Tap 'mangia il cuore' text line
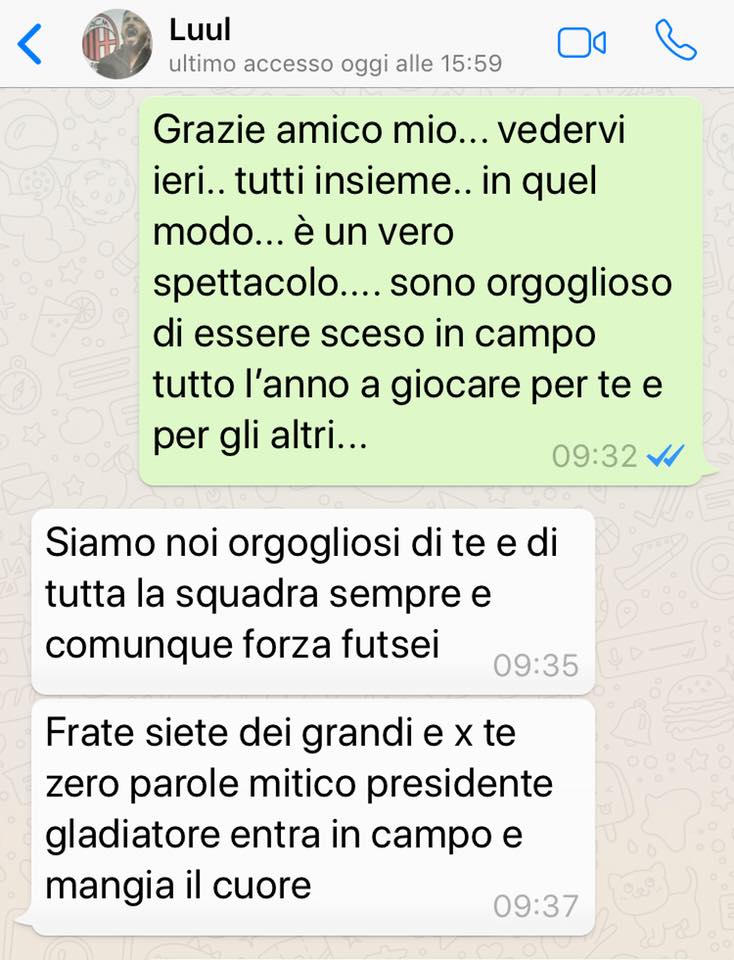734x960 pixels. (178, 885)
